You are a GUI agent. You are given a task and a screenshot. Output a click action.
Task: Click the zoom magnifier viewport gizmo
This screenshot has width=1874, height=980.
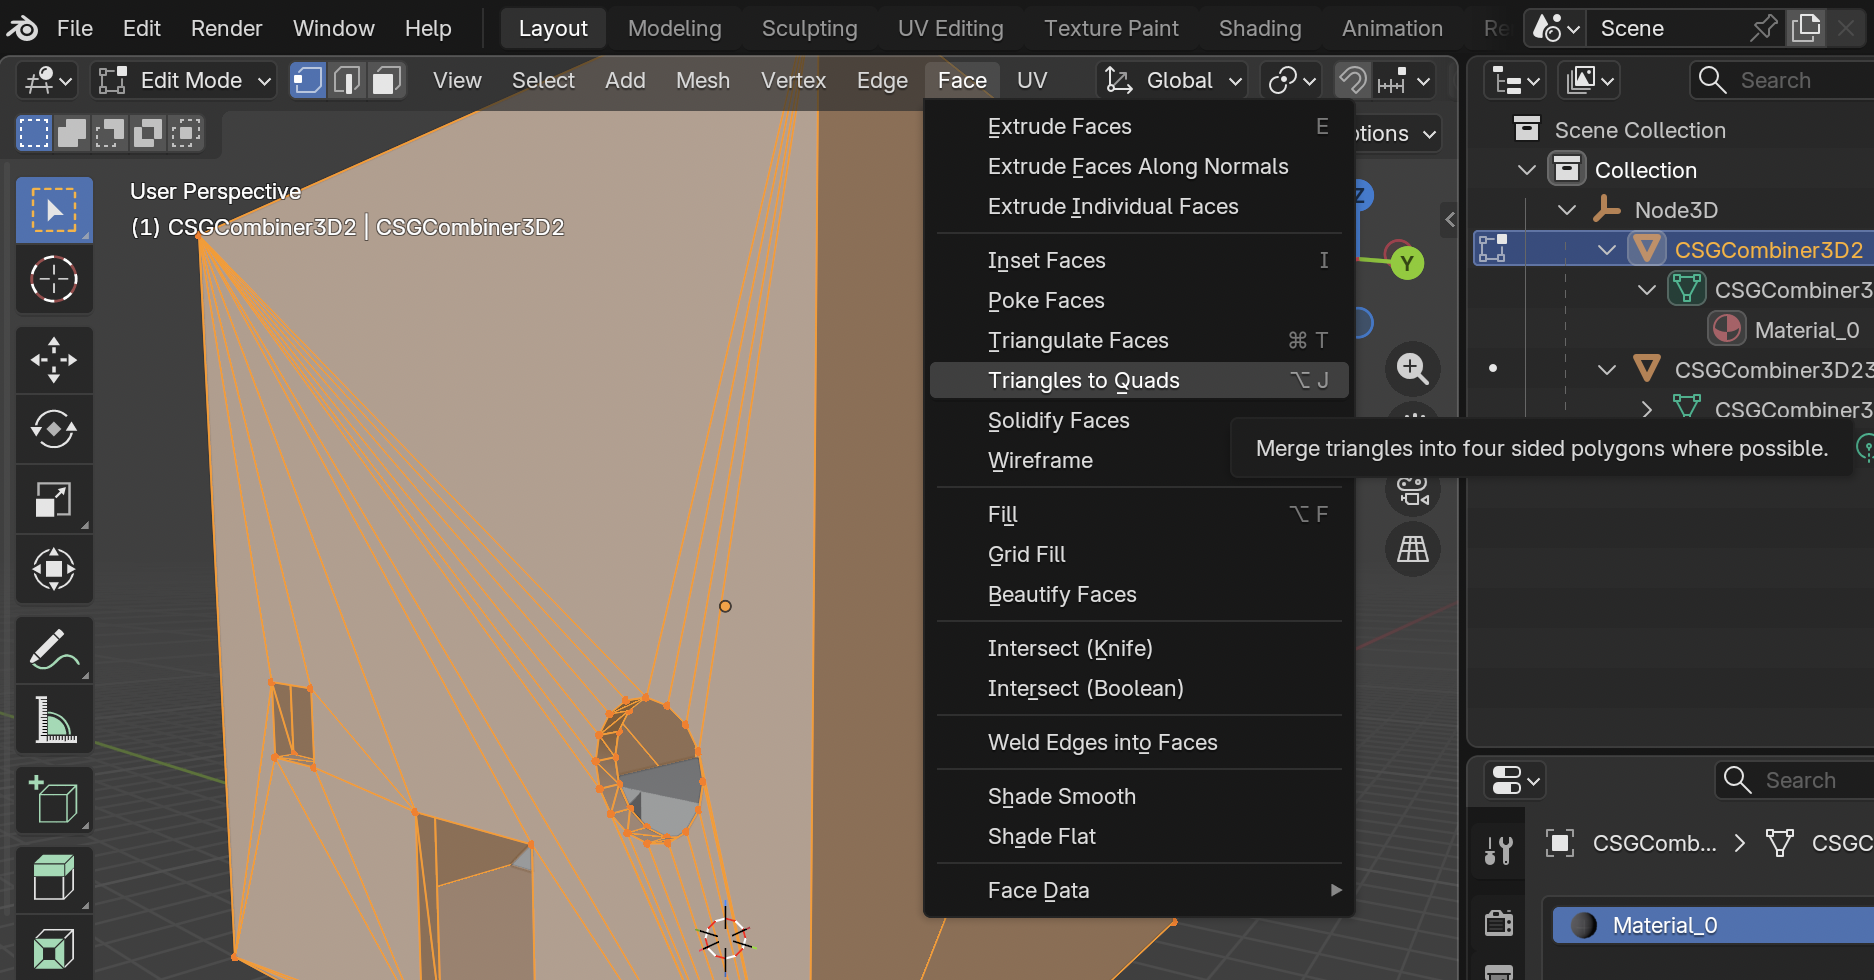1412,369
